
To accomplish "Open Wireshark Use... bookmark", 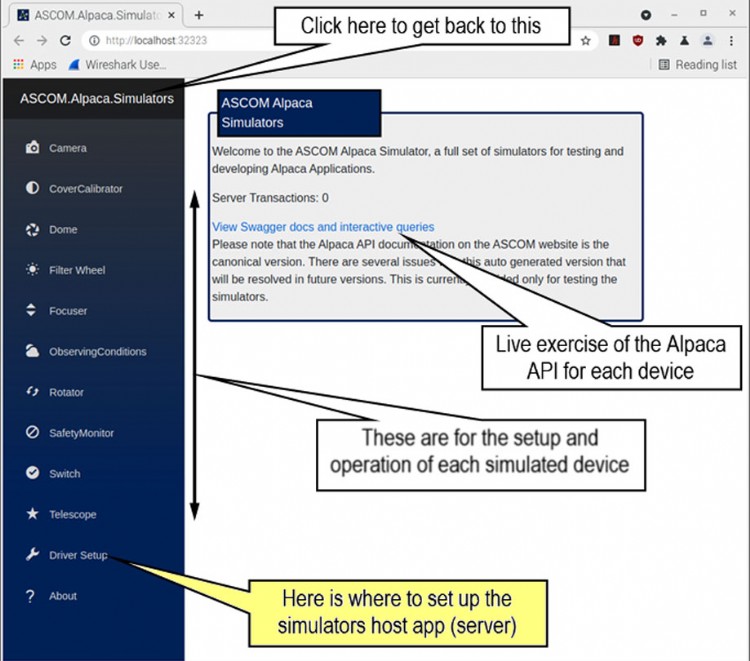I will [117, 65].
